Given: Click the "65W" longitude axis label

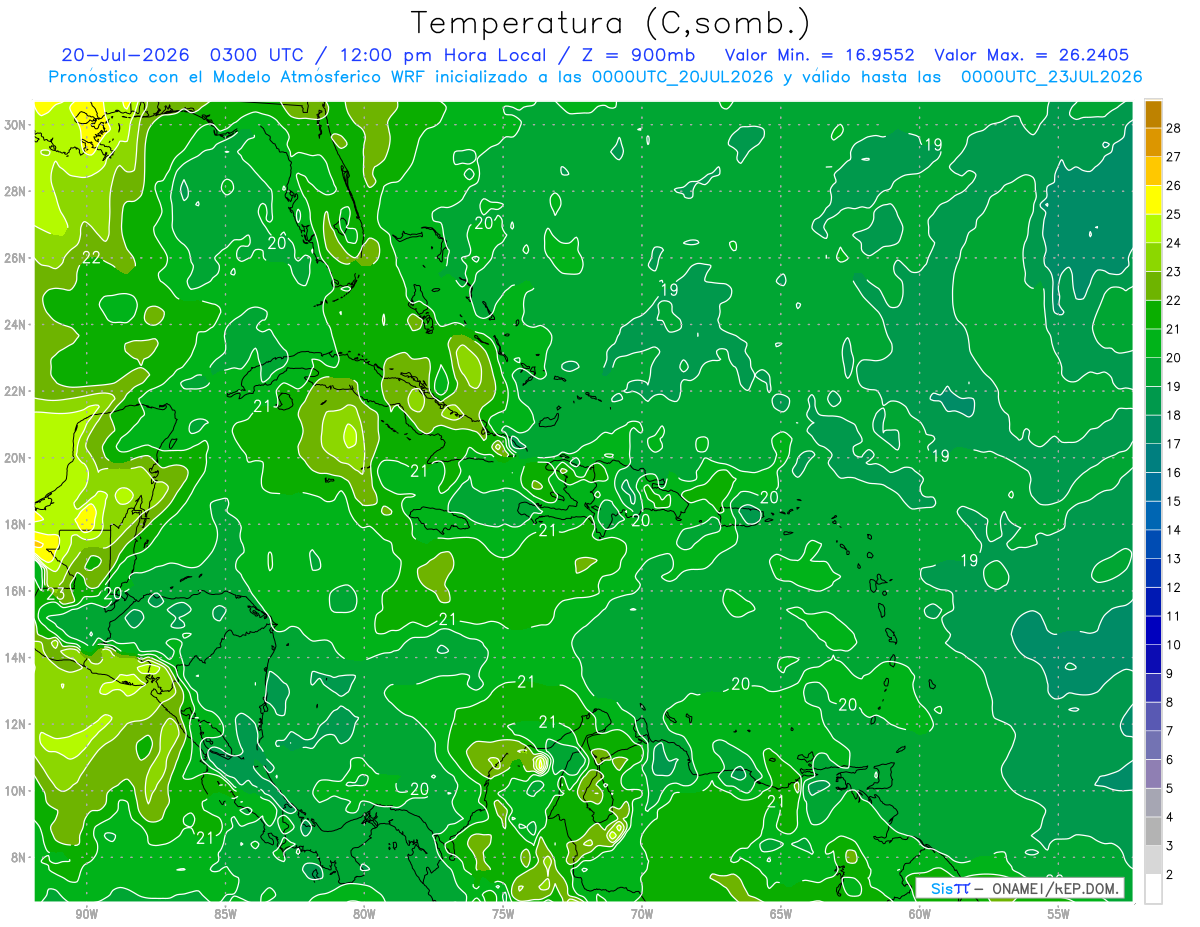Looking at the screenshot, I should [781, 914].
